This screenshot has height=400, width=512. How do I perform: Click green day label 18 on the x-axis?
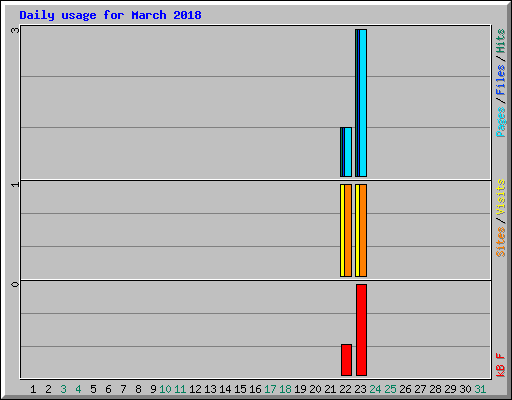285,389
